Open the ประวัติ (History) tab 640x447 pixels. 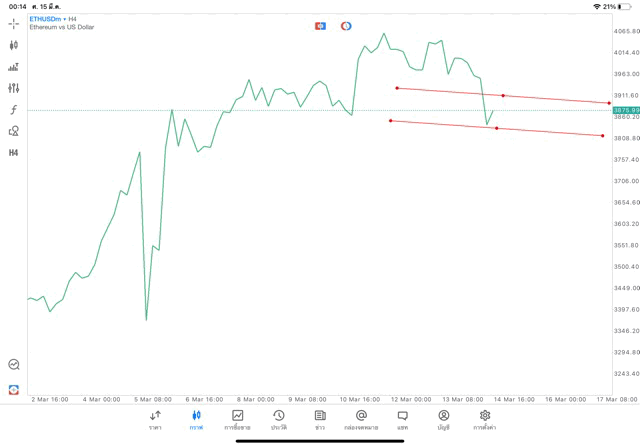click(x=279, y=420)
